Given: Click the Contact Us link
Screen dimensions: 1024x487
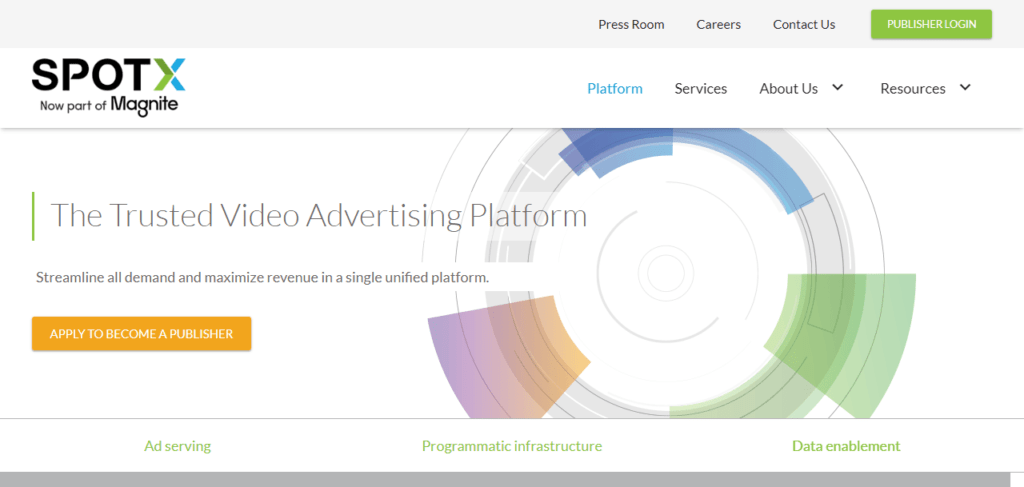Looking at the screenshot, I should tap(804, 24).
